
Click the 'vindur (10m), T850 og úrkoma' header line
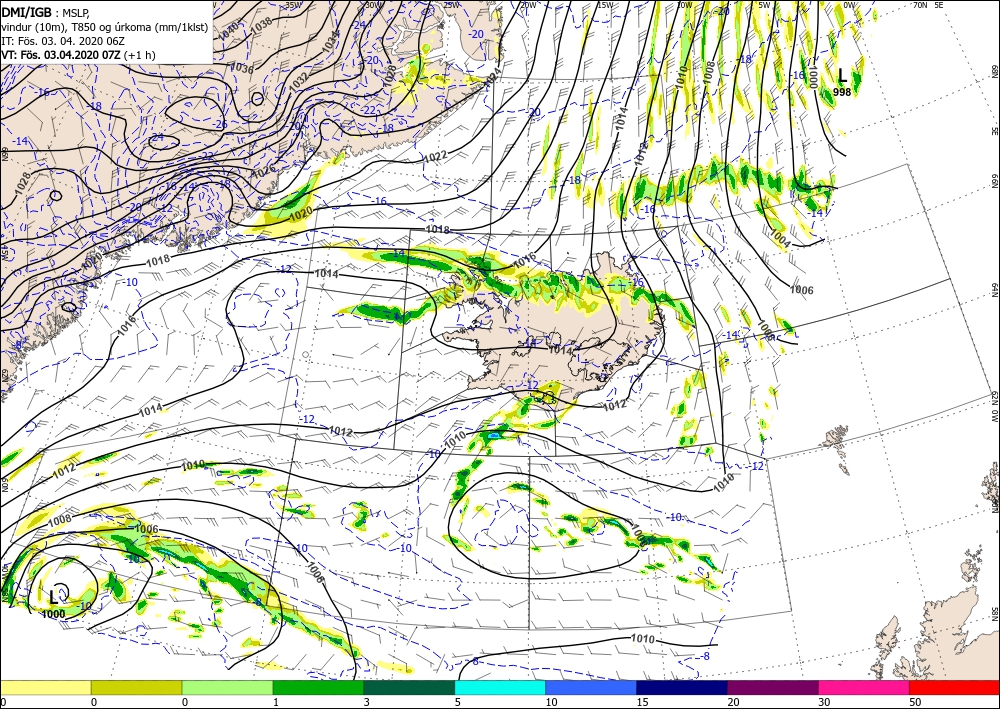[x=105, y=26]
